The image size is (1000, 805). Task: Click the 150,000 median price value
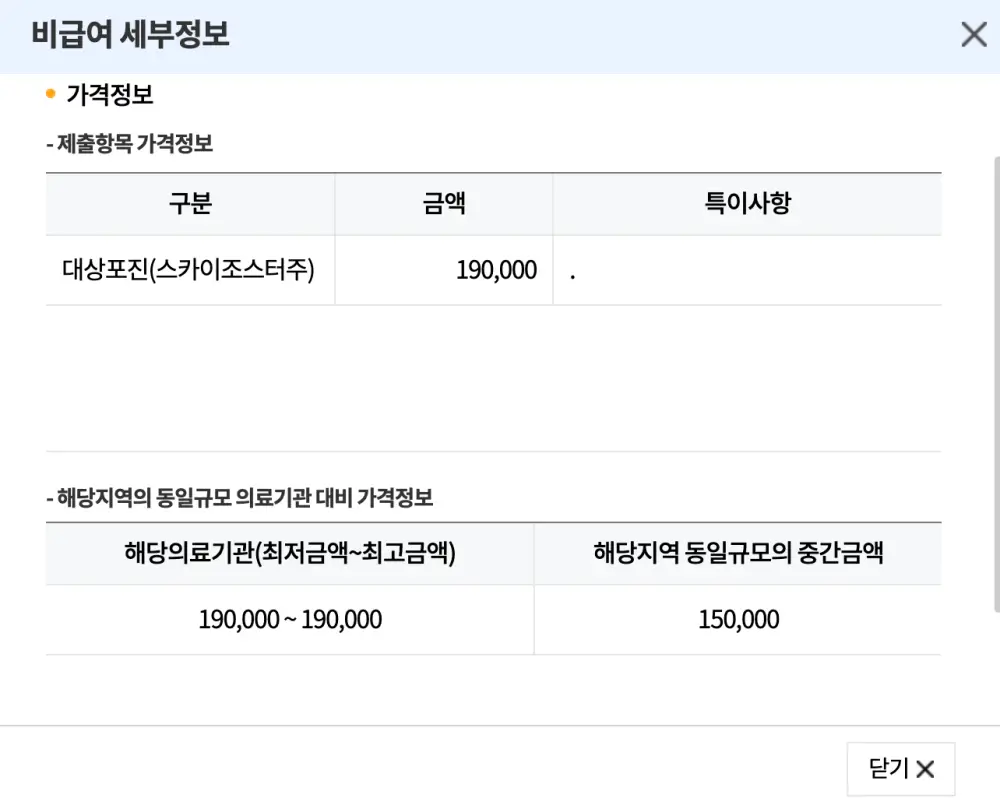point(737,619)
